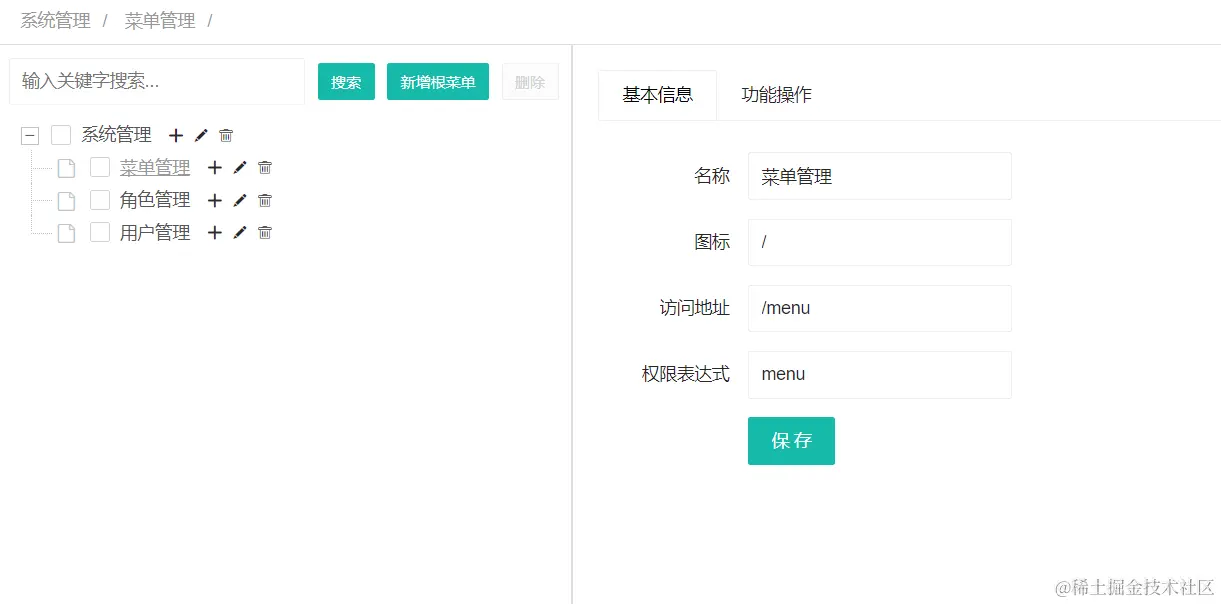Click the 权限表达式 field label
This screenshot has height=604, width=1221.
pyautogui.click(x=686, y=374)
